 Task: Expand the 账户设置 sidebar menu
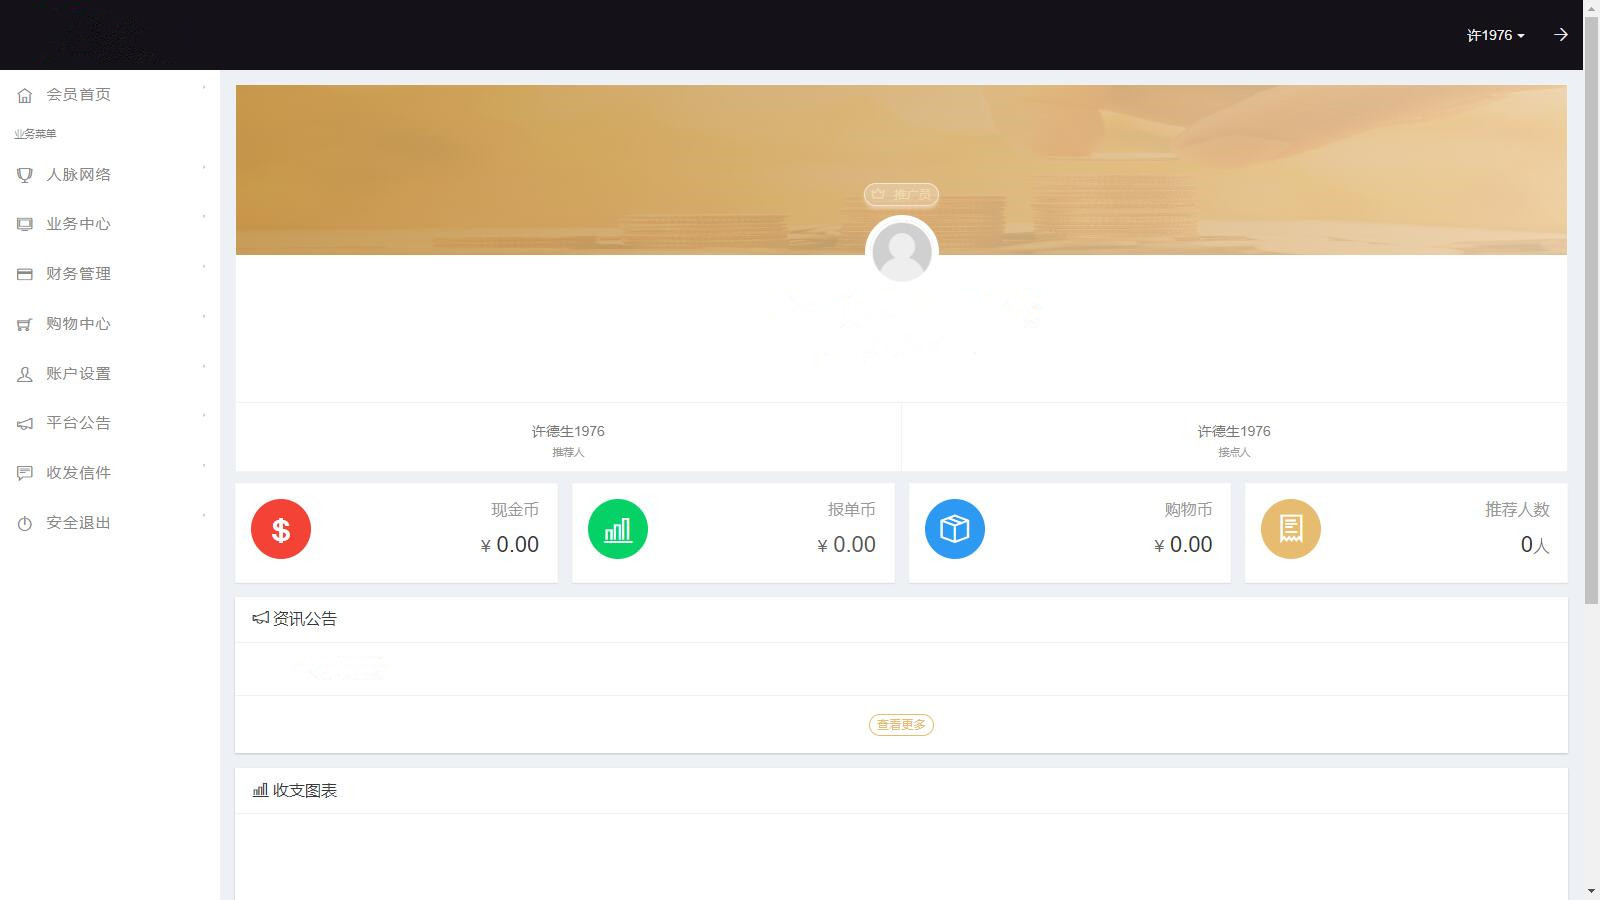[78, 374]
